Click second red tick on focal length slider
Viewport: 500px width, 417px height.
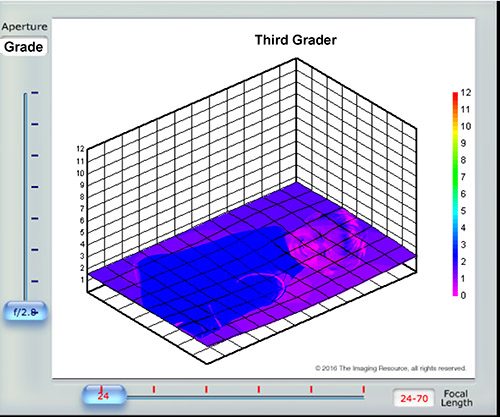pyautogui.click(x=154, y=389)
